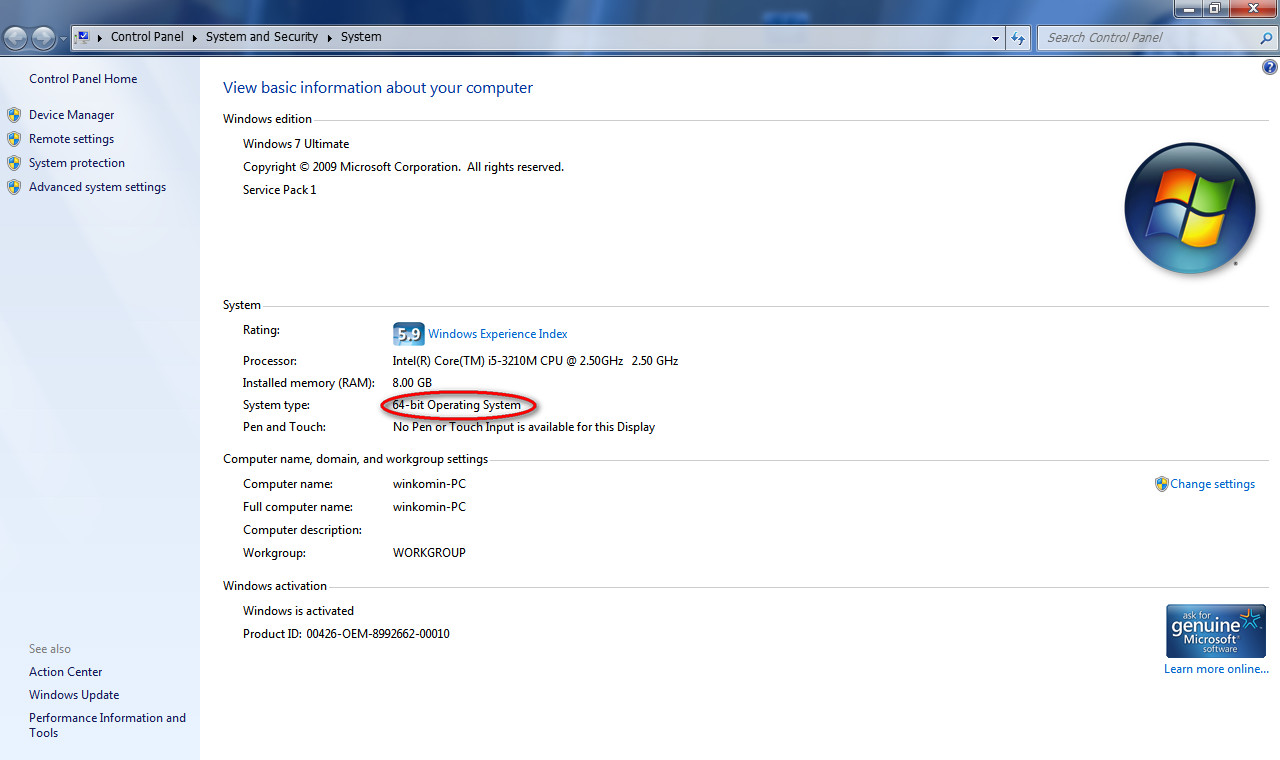
Task: Click the Back navigation arrow button
Action: pos(16,38)
